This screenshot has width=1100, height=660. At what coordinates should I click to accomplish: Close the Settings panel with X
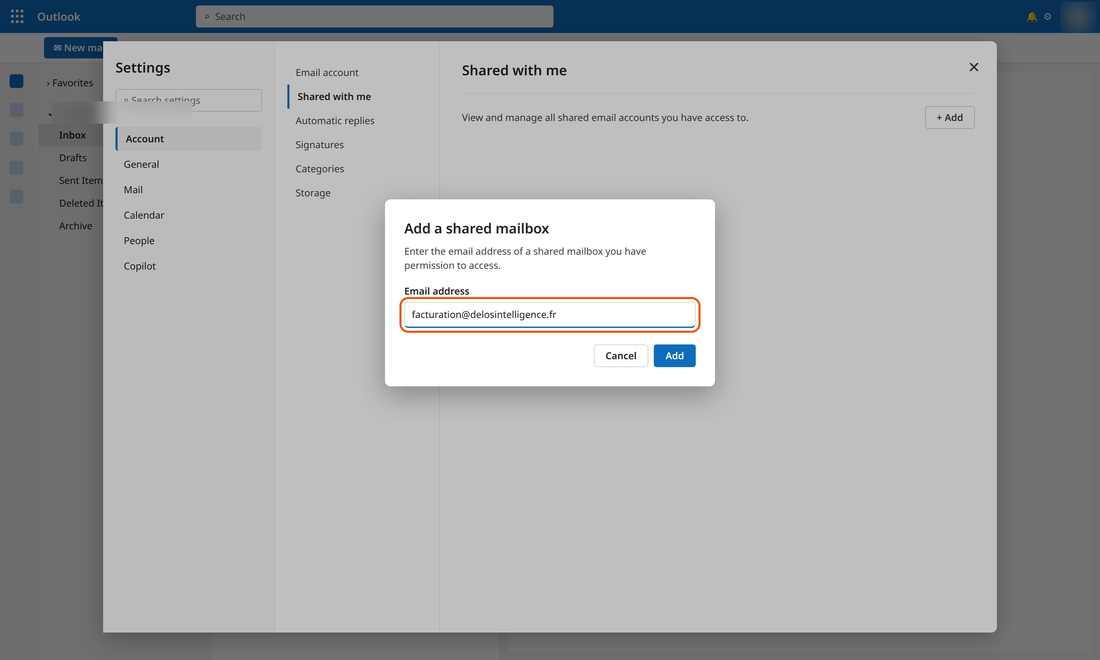pos(974,67)
